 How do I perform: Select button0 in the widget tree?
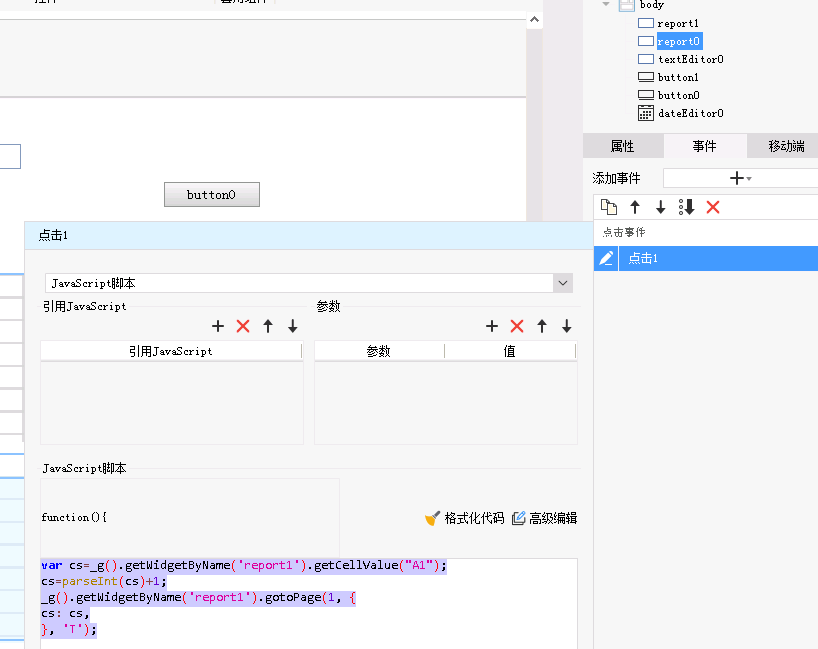point(678,95)
